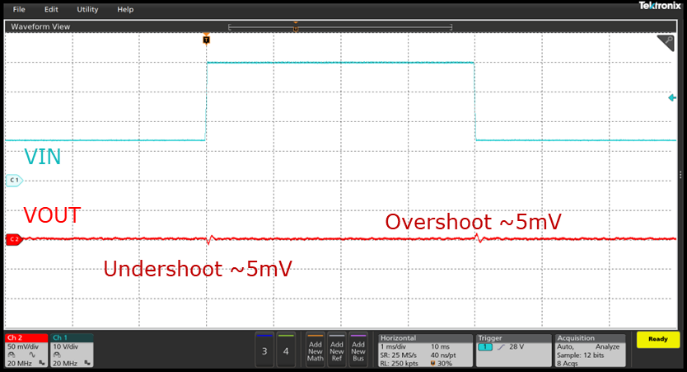Screen dimensions: 687x372
Task: Click the Sample: 12 bits readout
Action: point(580,355)
